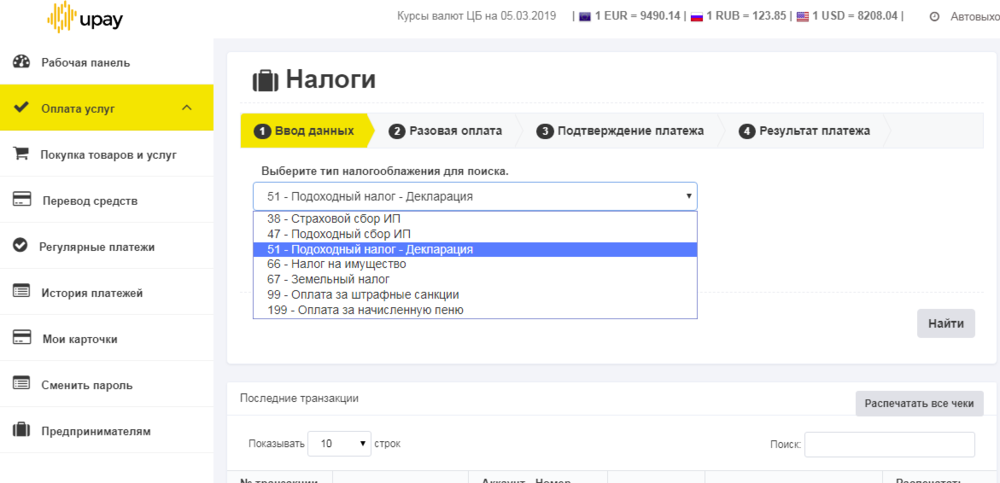1000x483 pixels.
Task: Click the icon beside Сменить пароль
Action: click(20, 384)
